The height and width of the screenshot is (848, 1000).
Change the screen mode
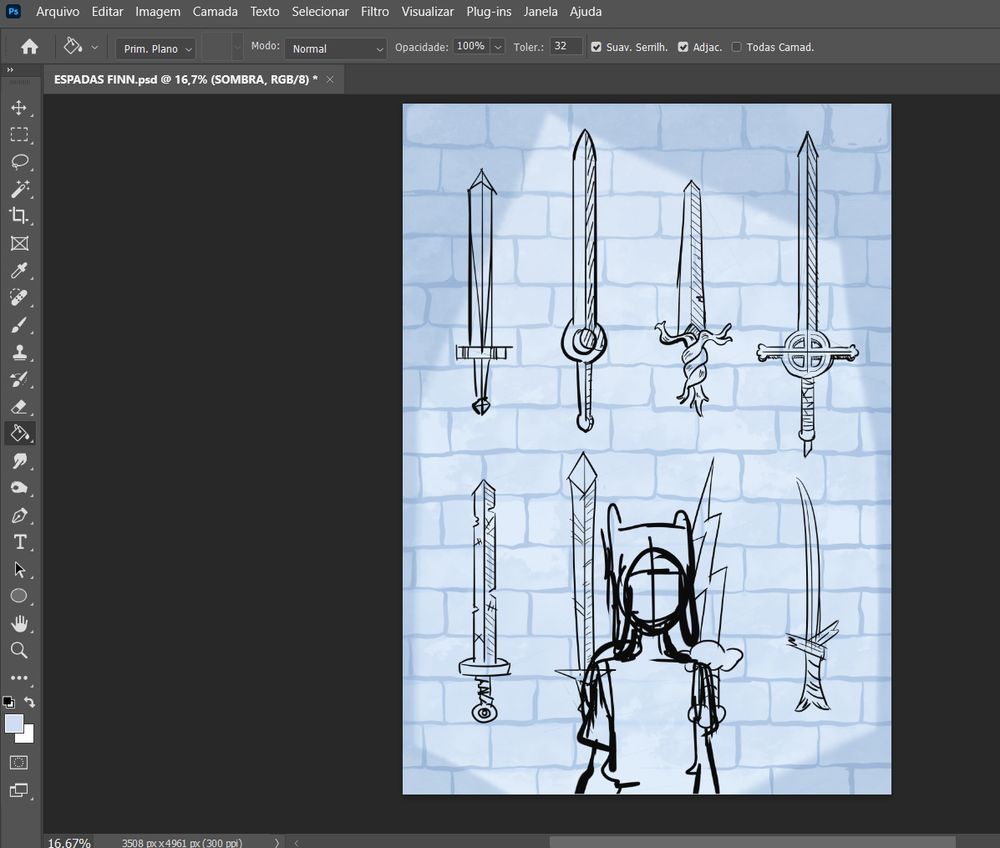[x=19, y=791]
